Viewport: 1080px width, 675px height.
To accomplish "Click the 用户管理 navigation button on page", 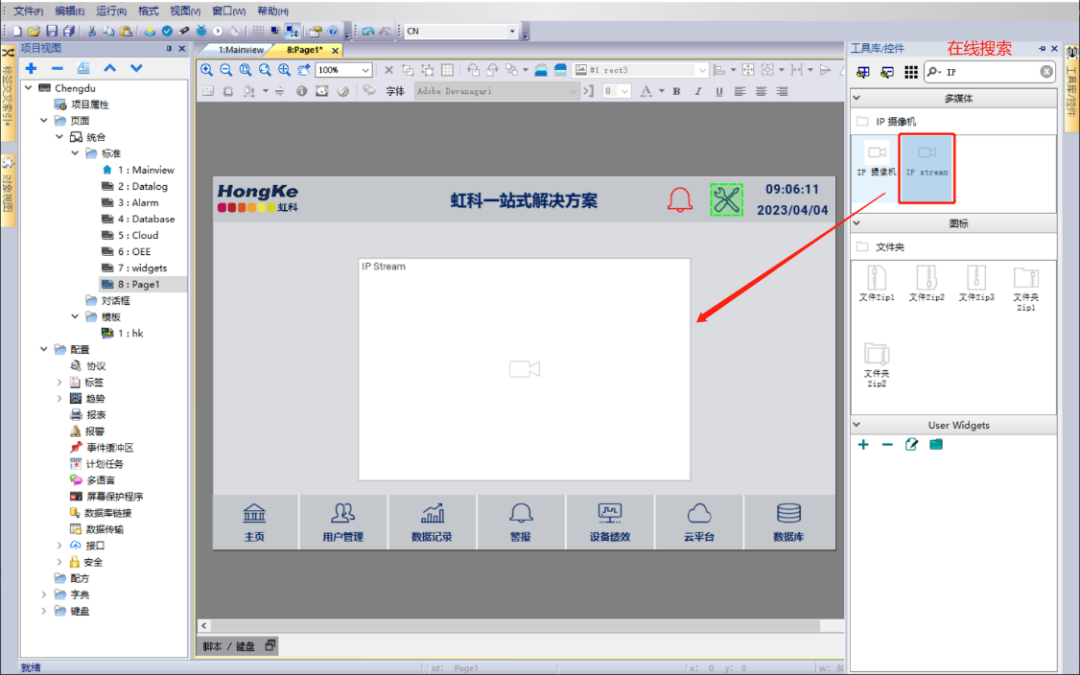I will pos(342,522).
